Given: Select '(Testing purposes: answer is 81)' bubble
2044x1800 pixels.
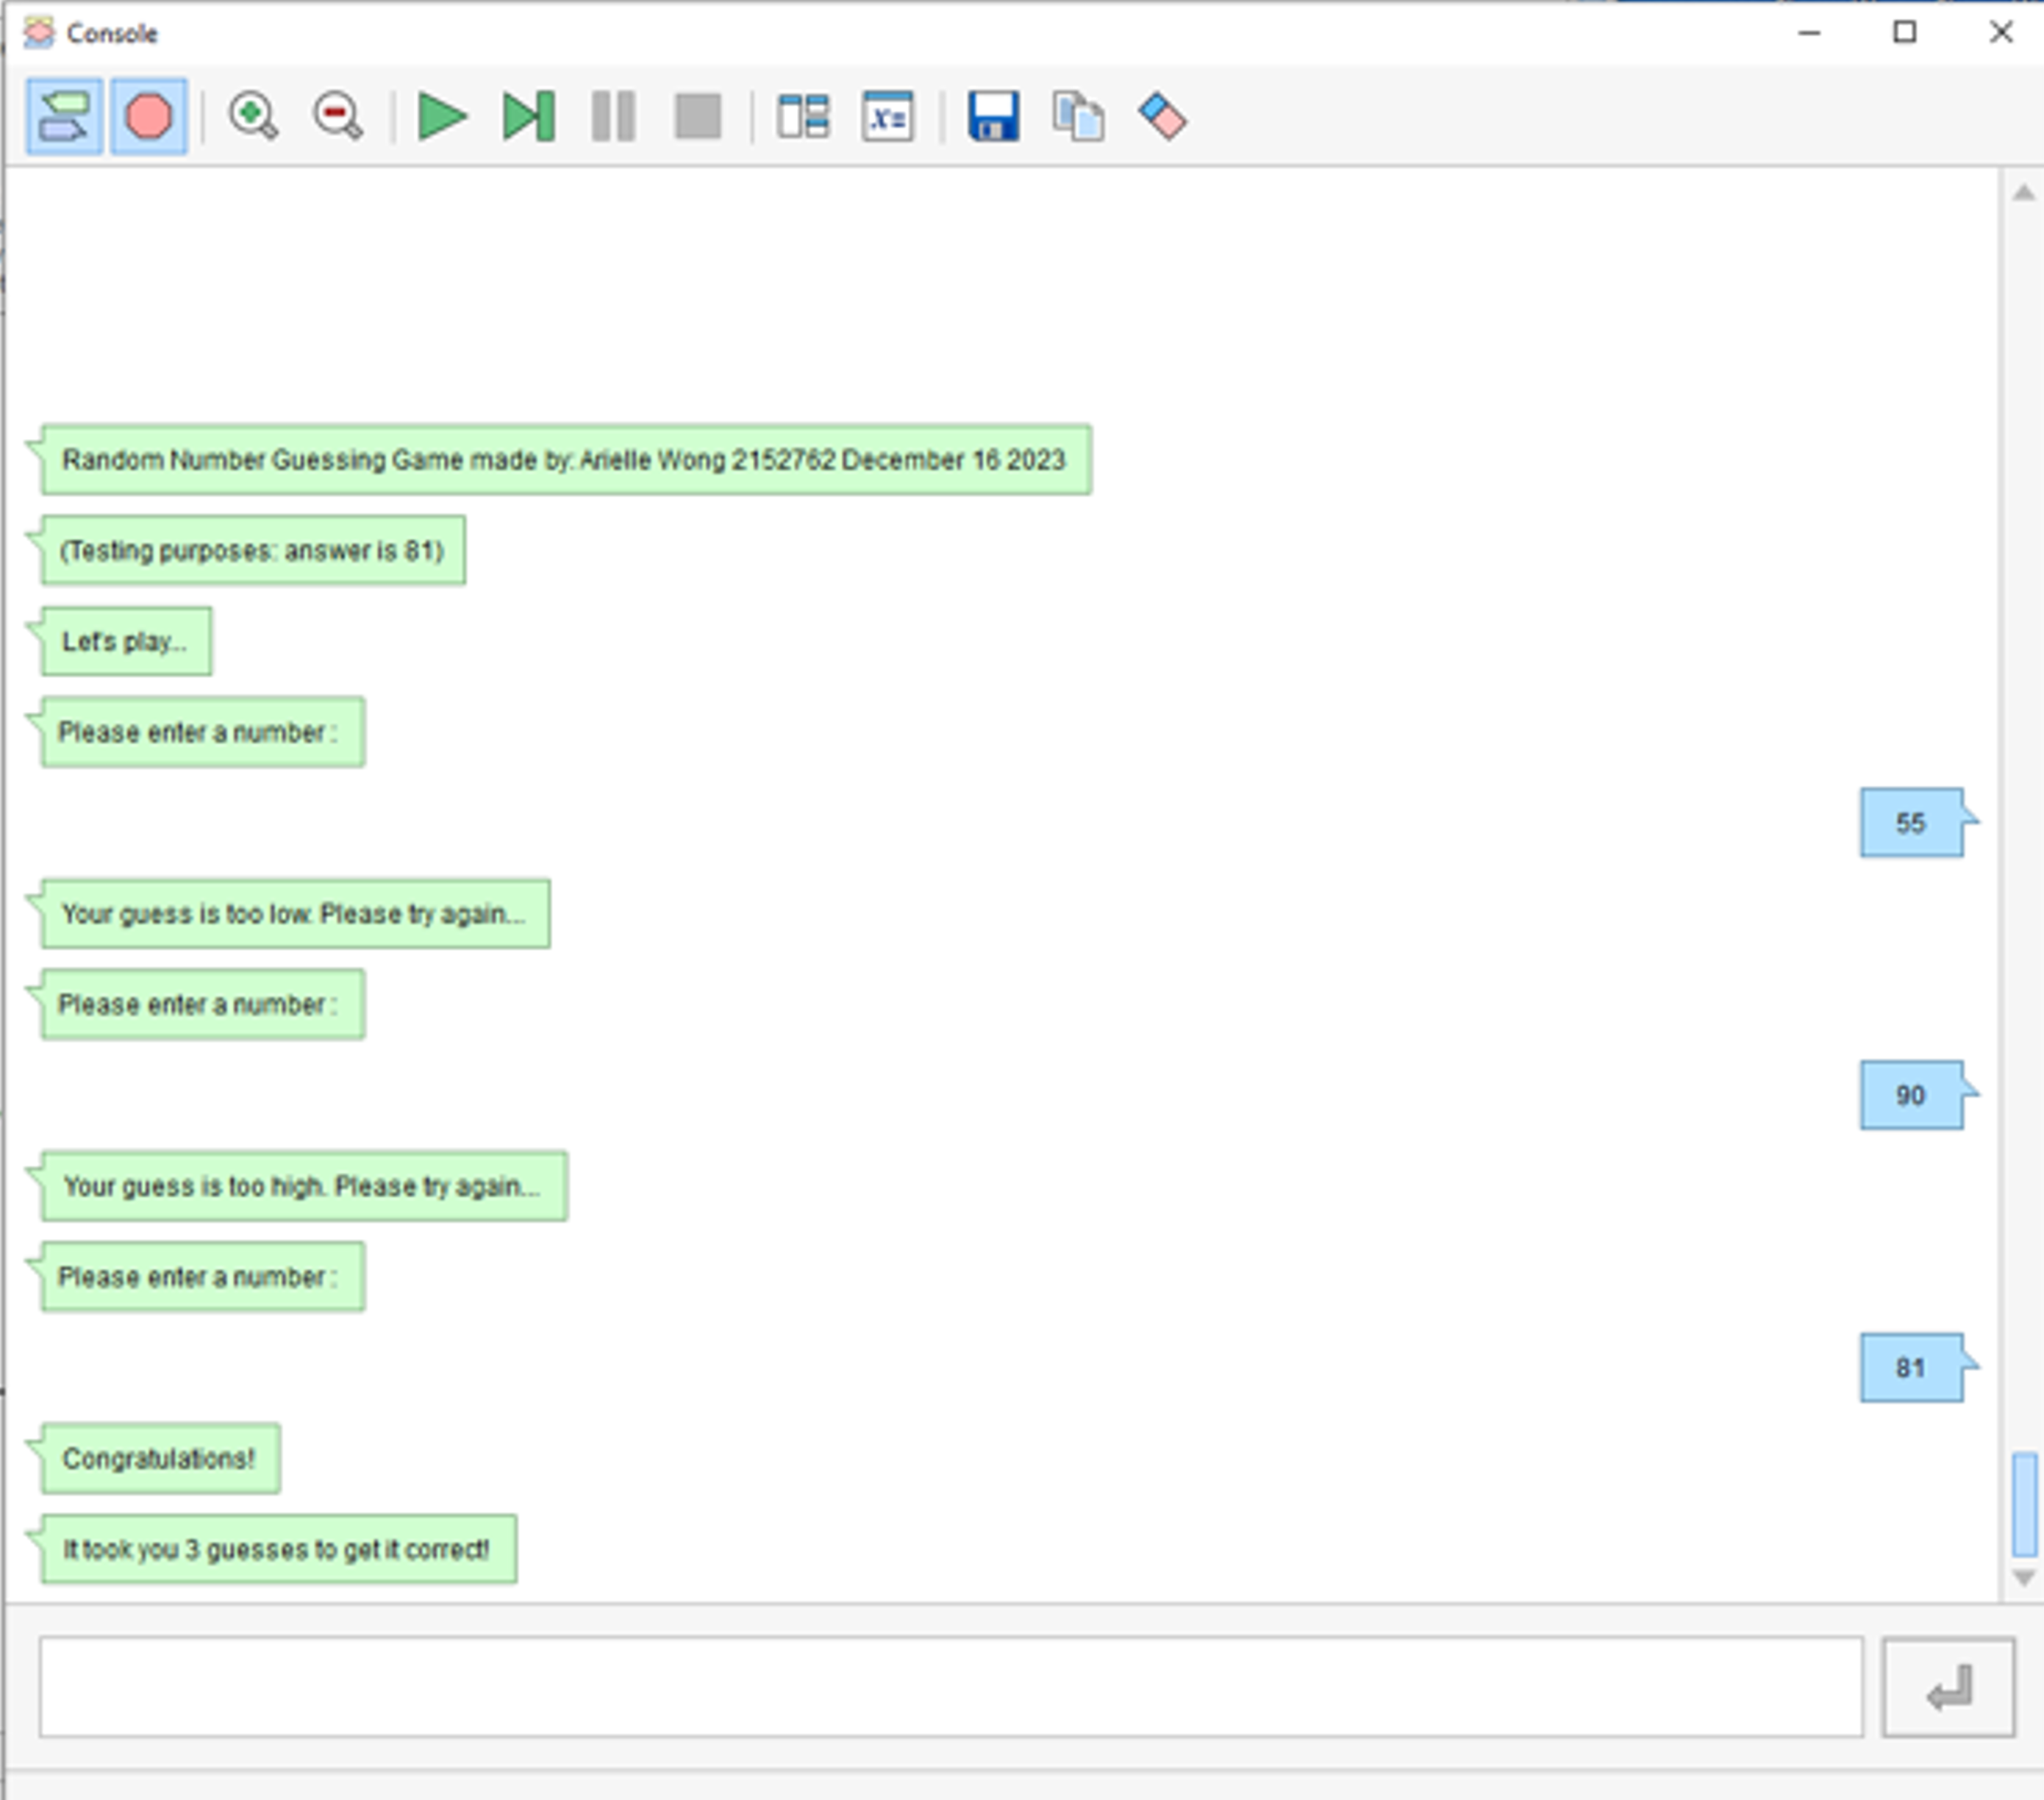Looking at the screenshot, I should [253, 551].
